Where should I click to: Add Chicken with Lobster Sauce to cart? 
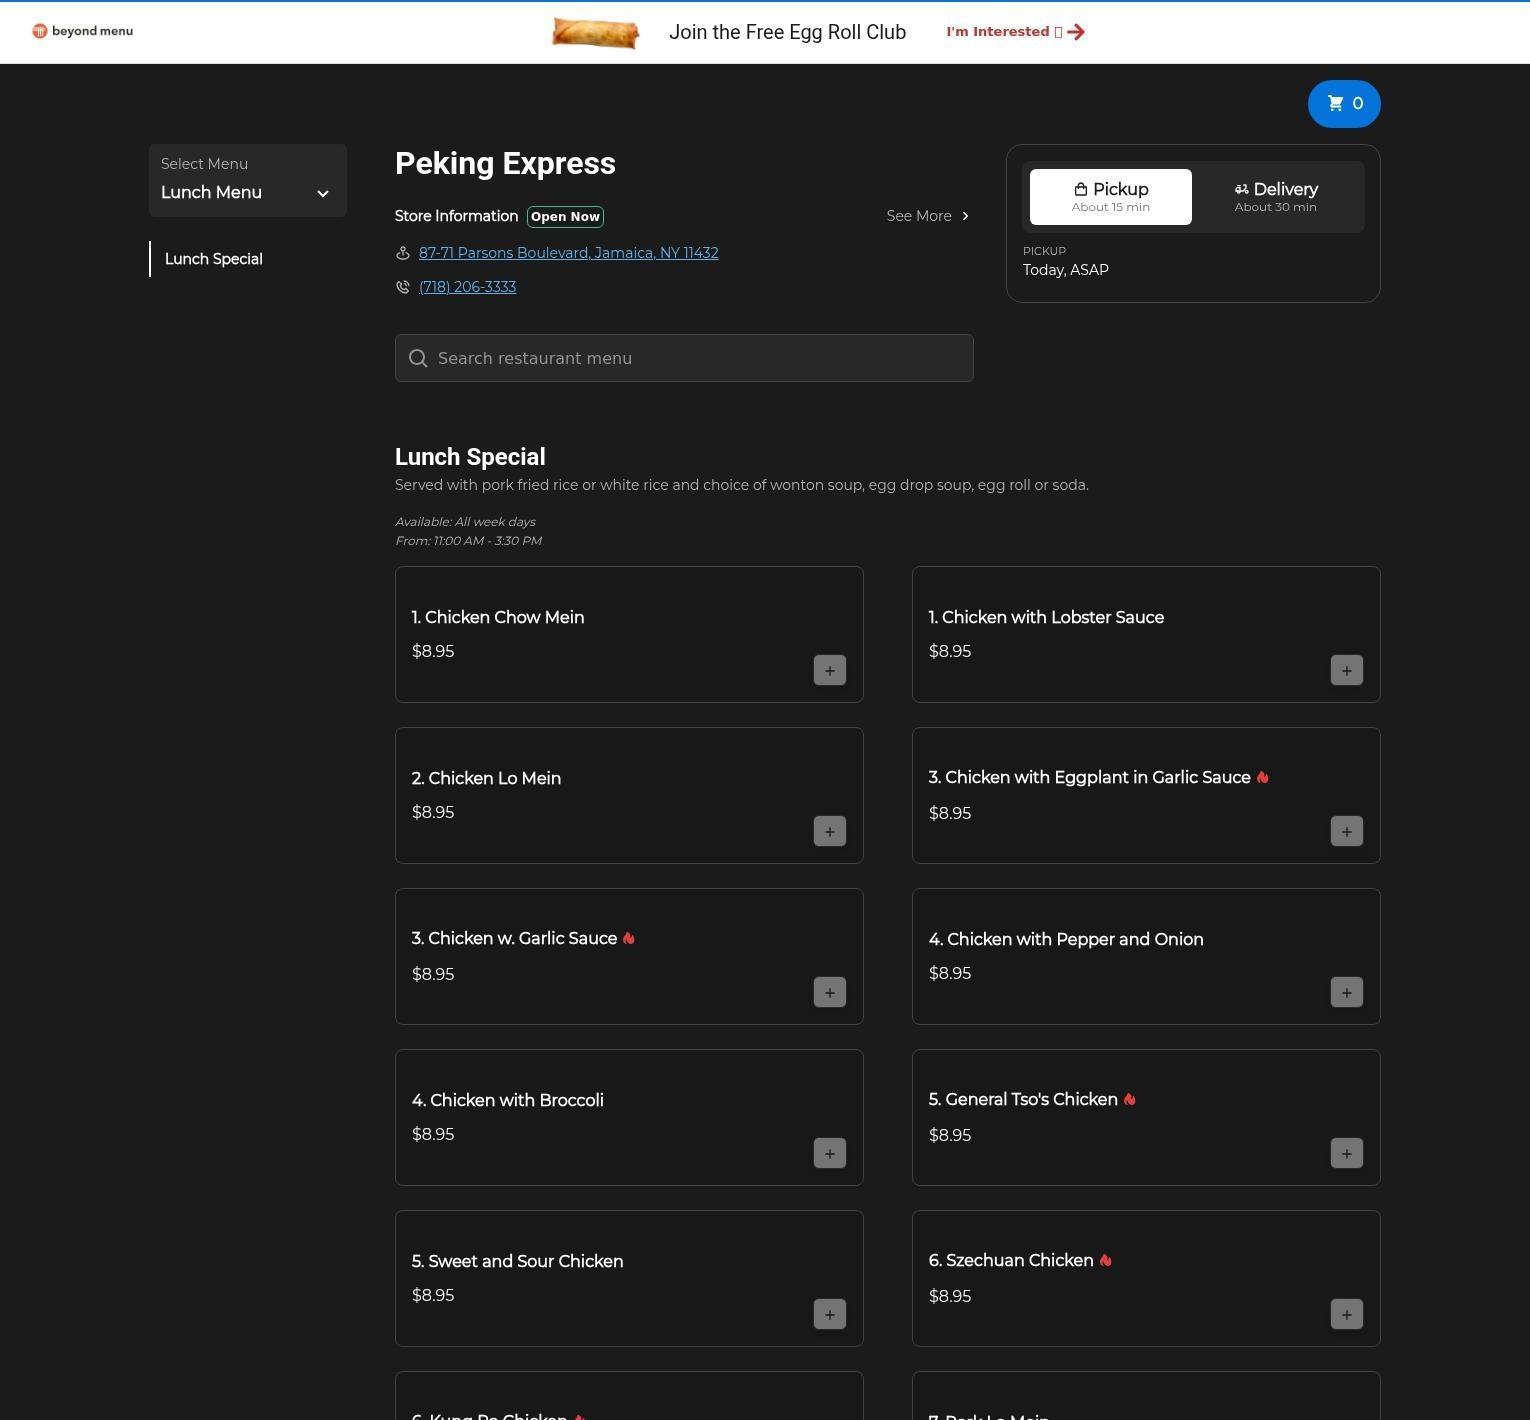[1346, 670]
